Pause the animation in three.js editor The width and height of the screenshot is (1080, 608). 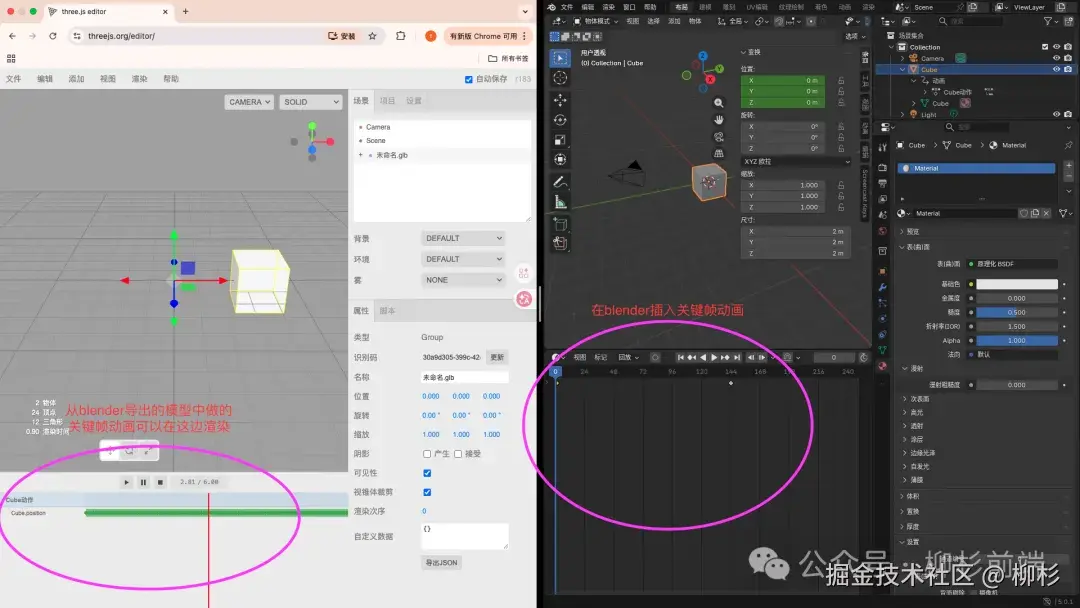pyautogui.click(x=143, y=483)
